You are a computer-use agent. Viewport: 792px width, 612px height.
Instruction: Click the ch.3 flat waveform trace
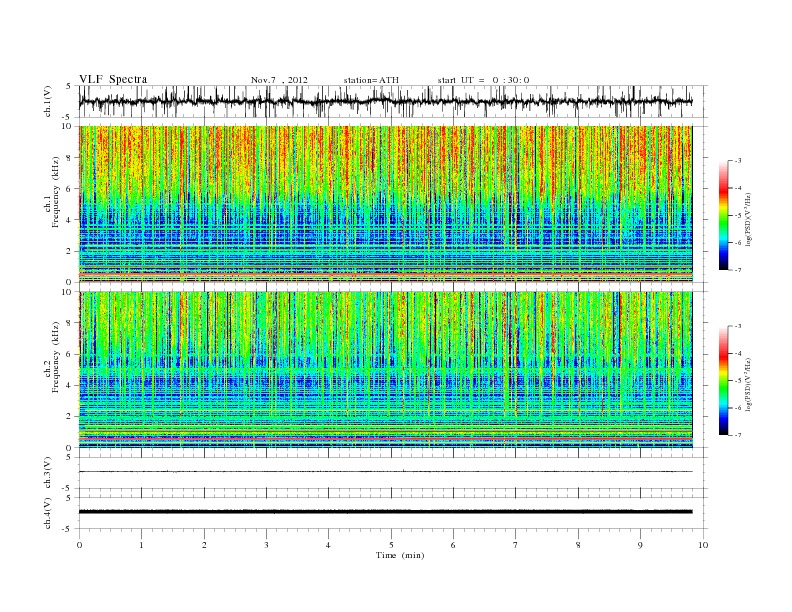[x=385, y=472]
